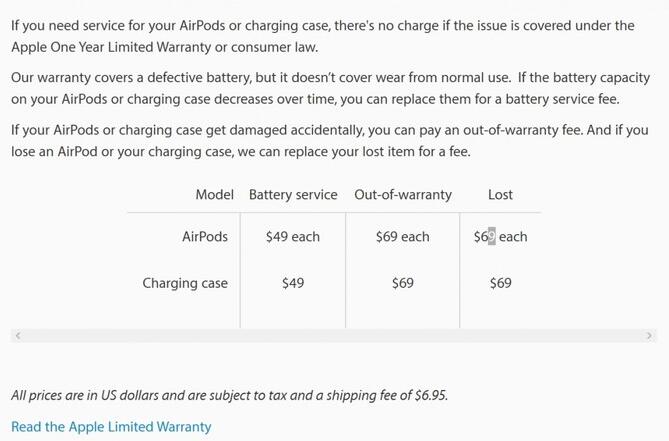Screen dimensions: 669x441
Task: Click the horizontal scrollbar track under the table
Action: pos(334,336)
